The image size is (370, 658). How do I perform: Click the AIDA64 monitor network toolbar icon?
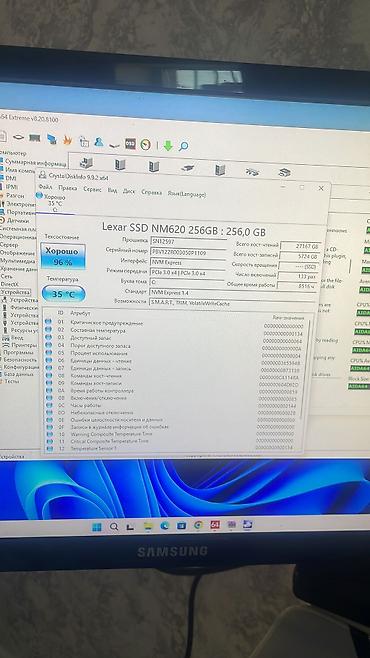52,139
